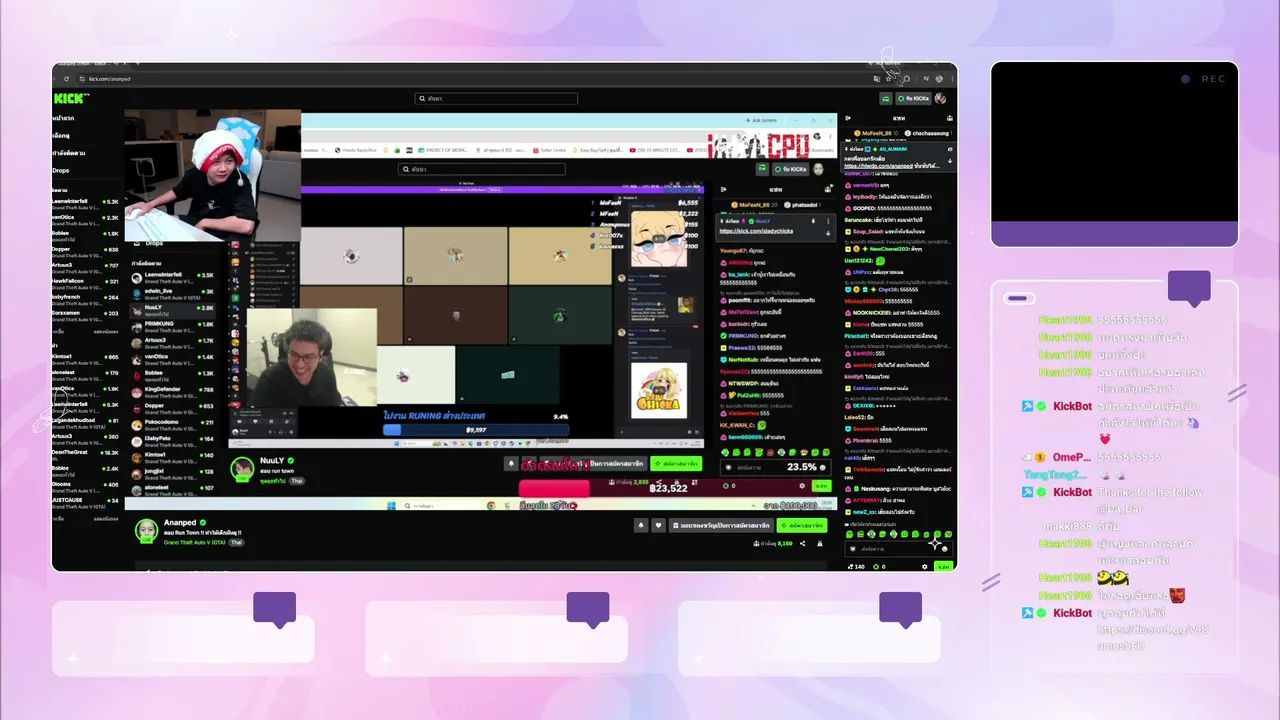Open chat settings gear below message input

925,567
